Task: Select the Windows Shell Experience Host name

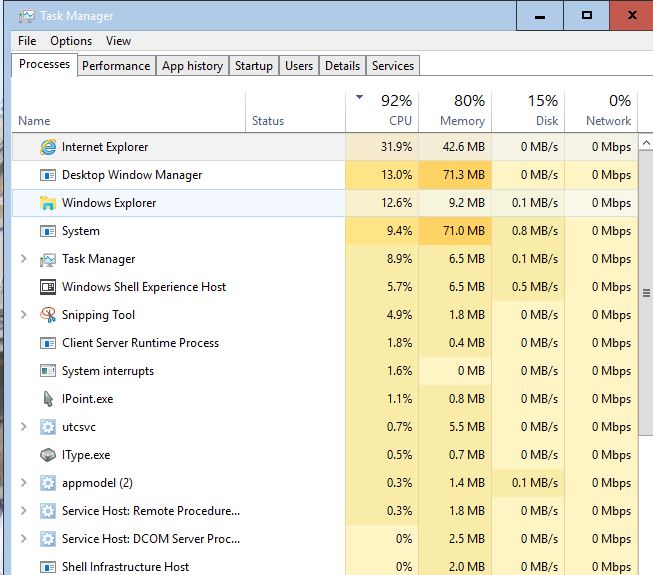Action: tap(144, 287)
